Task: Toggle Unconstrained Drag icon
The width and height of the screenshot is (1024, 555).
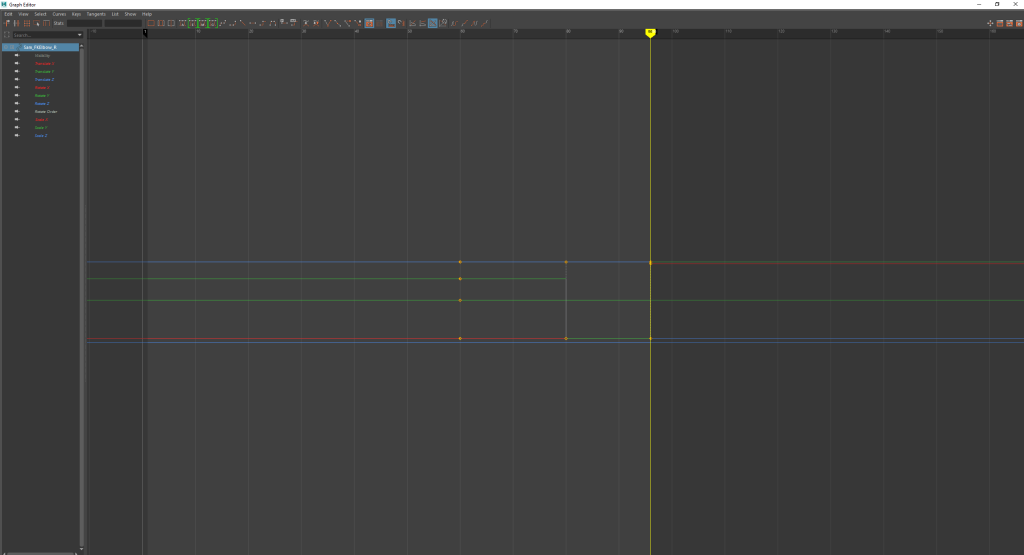Action: point(990,23)
